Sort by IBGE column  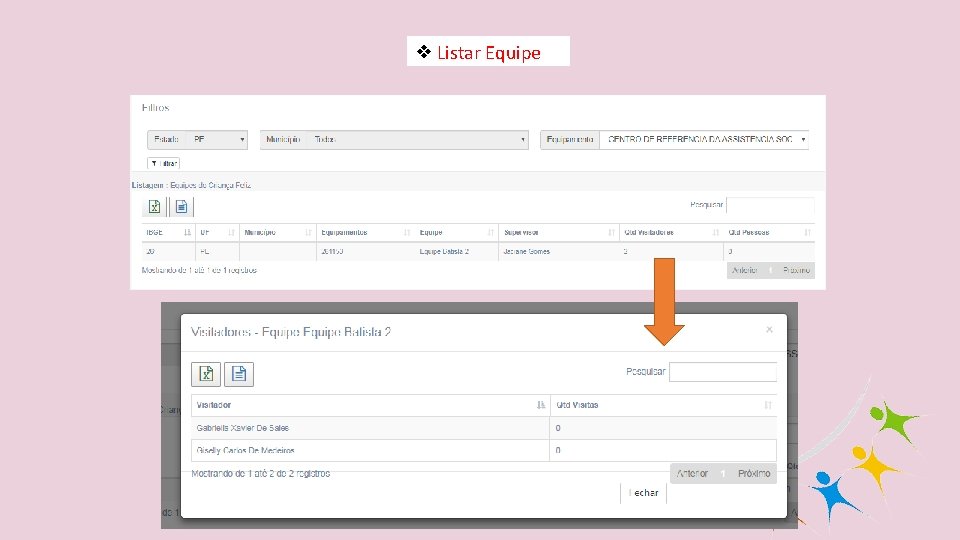168,233
